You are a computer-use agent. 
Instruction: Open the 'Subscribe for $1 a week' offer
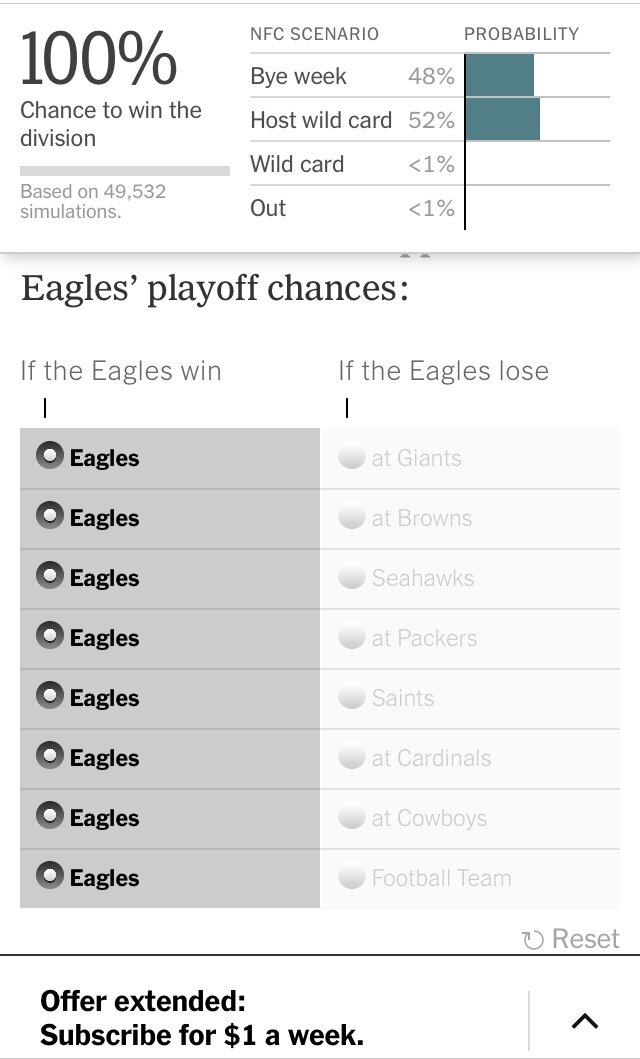202,1018
